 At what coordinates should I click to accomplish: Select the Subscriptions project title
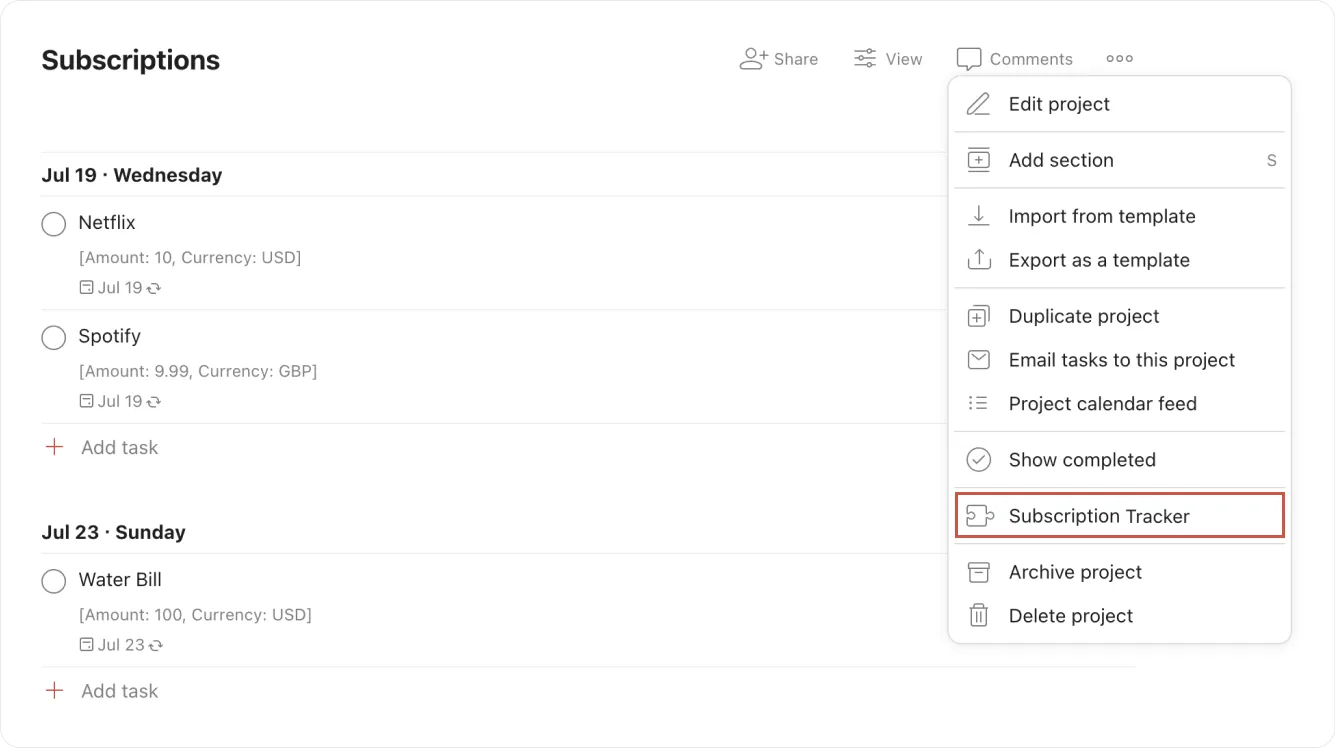pos(130,60)
